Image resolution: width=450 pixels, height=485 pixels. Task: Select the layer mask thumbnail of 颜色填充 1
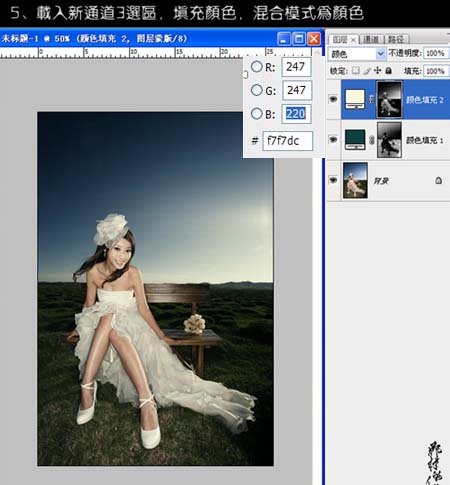click(389, 140)
